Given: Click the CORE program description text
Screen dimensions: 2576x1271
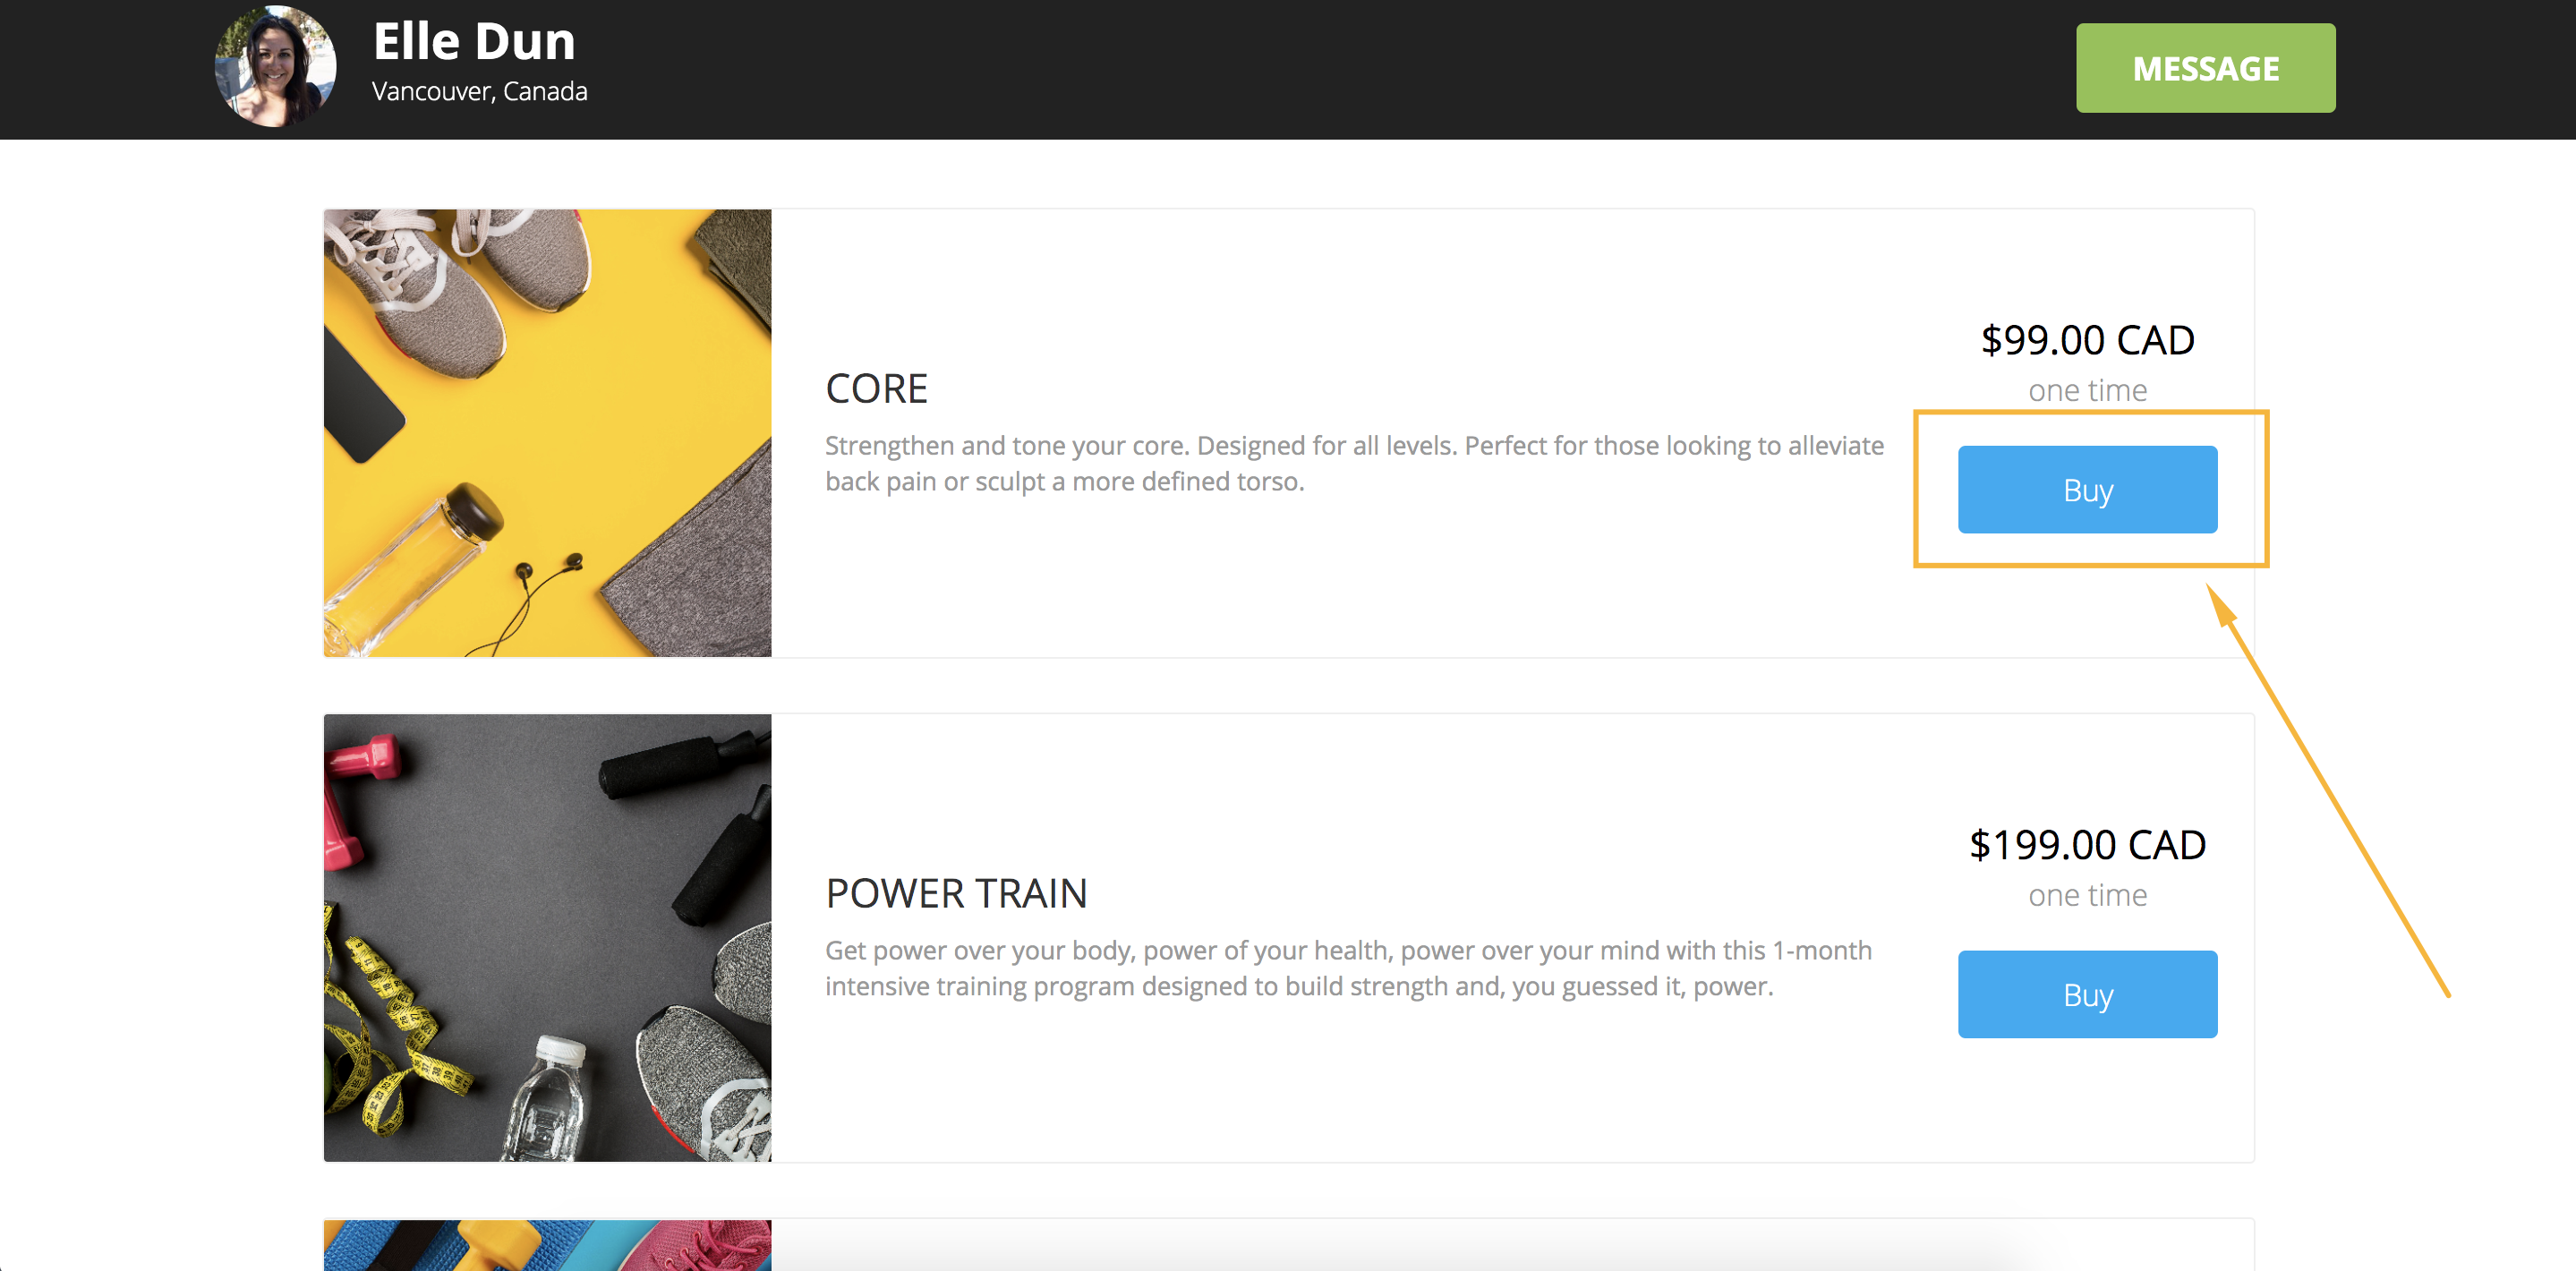Looking at the screenshot, I should (1354, 463).
